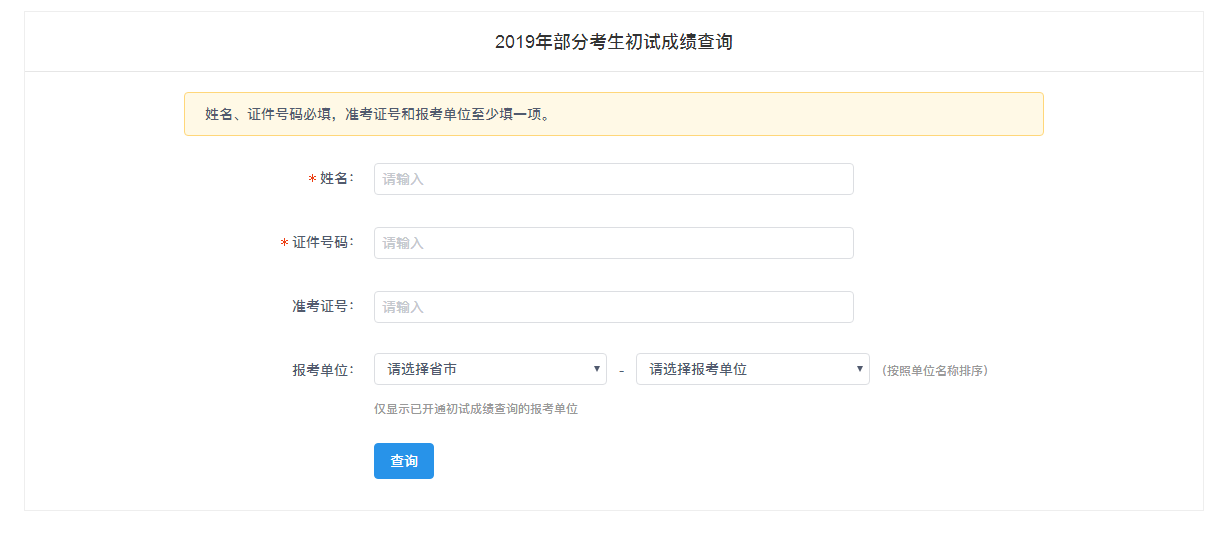Open the 请选择报考单位 institution dropdown
The height and width of the screenshot is (536, 1216).
(752, 369)
